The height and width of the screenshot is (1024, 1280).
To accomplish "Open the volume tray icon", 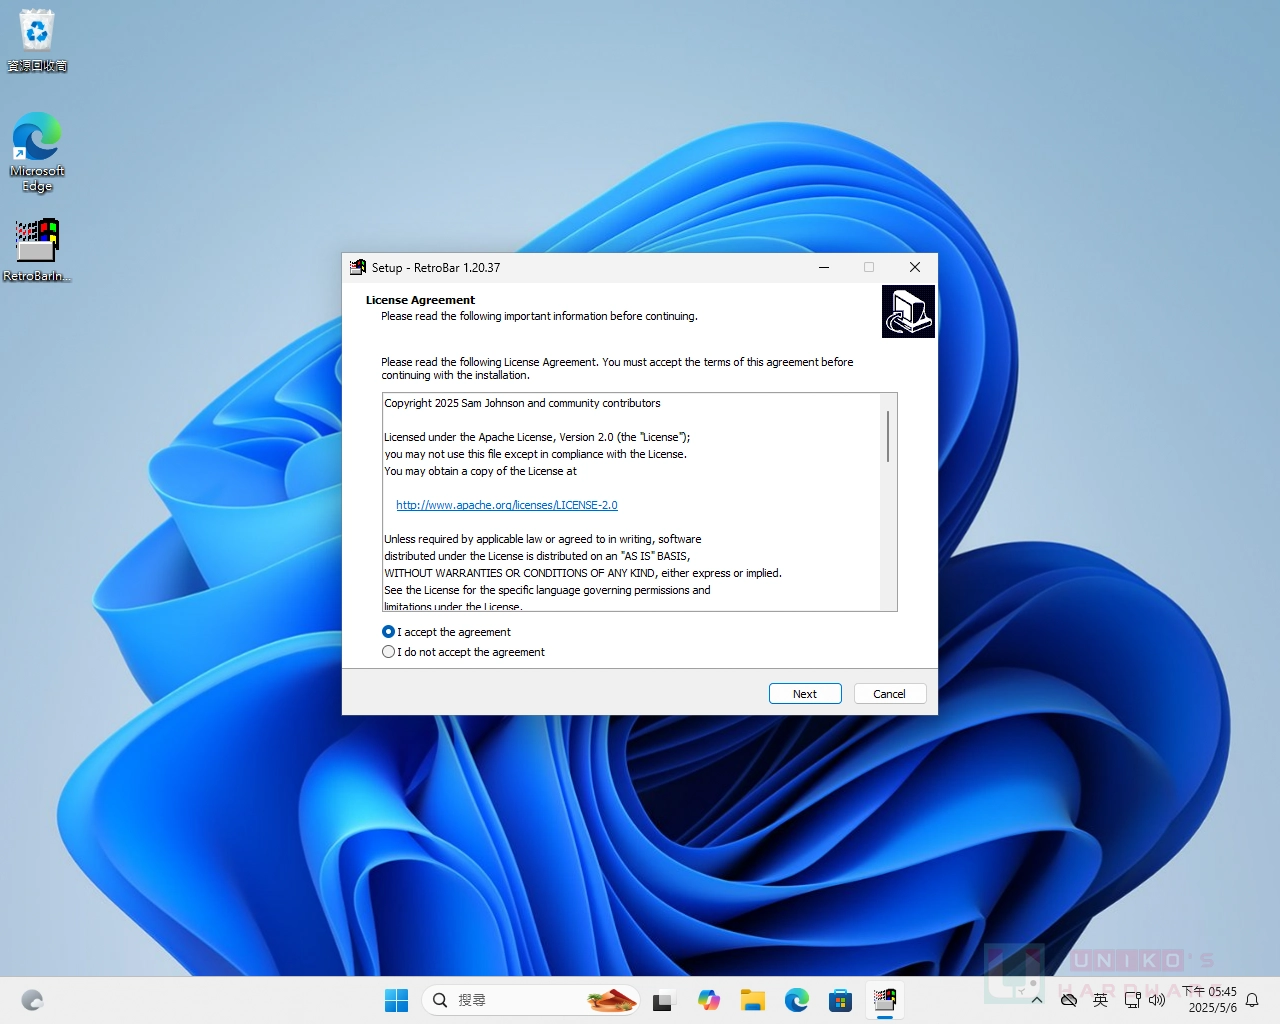I will click(1157, 1000).
